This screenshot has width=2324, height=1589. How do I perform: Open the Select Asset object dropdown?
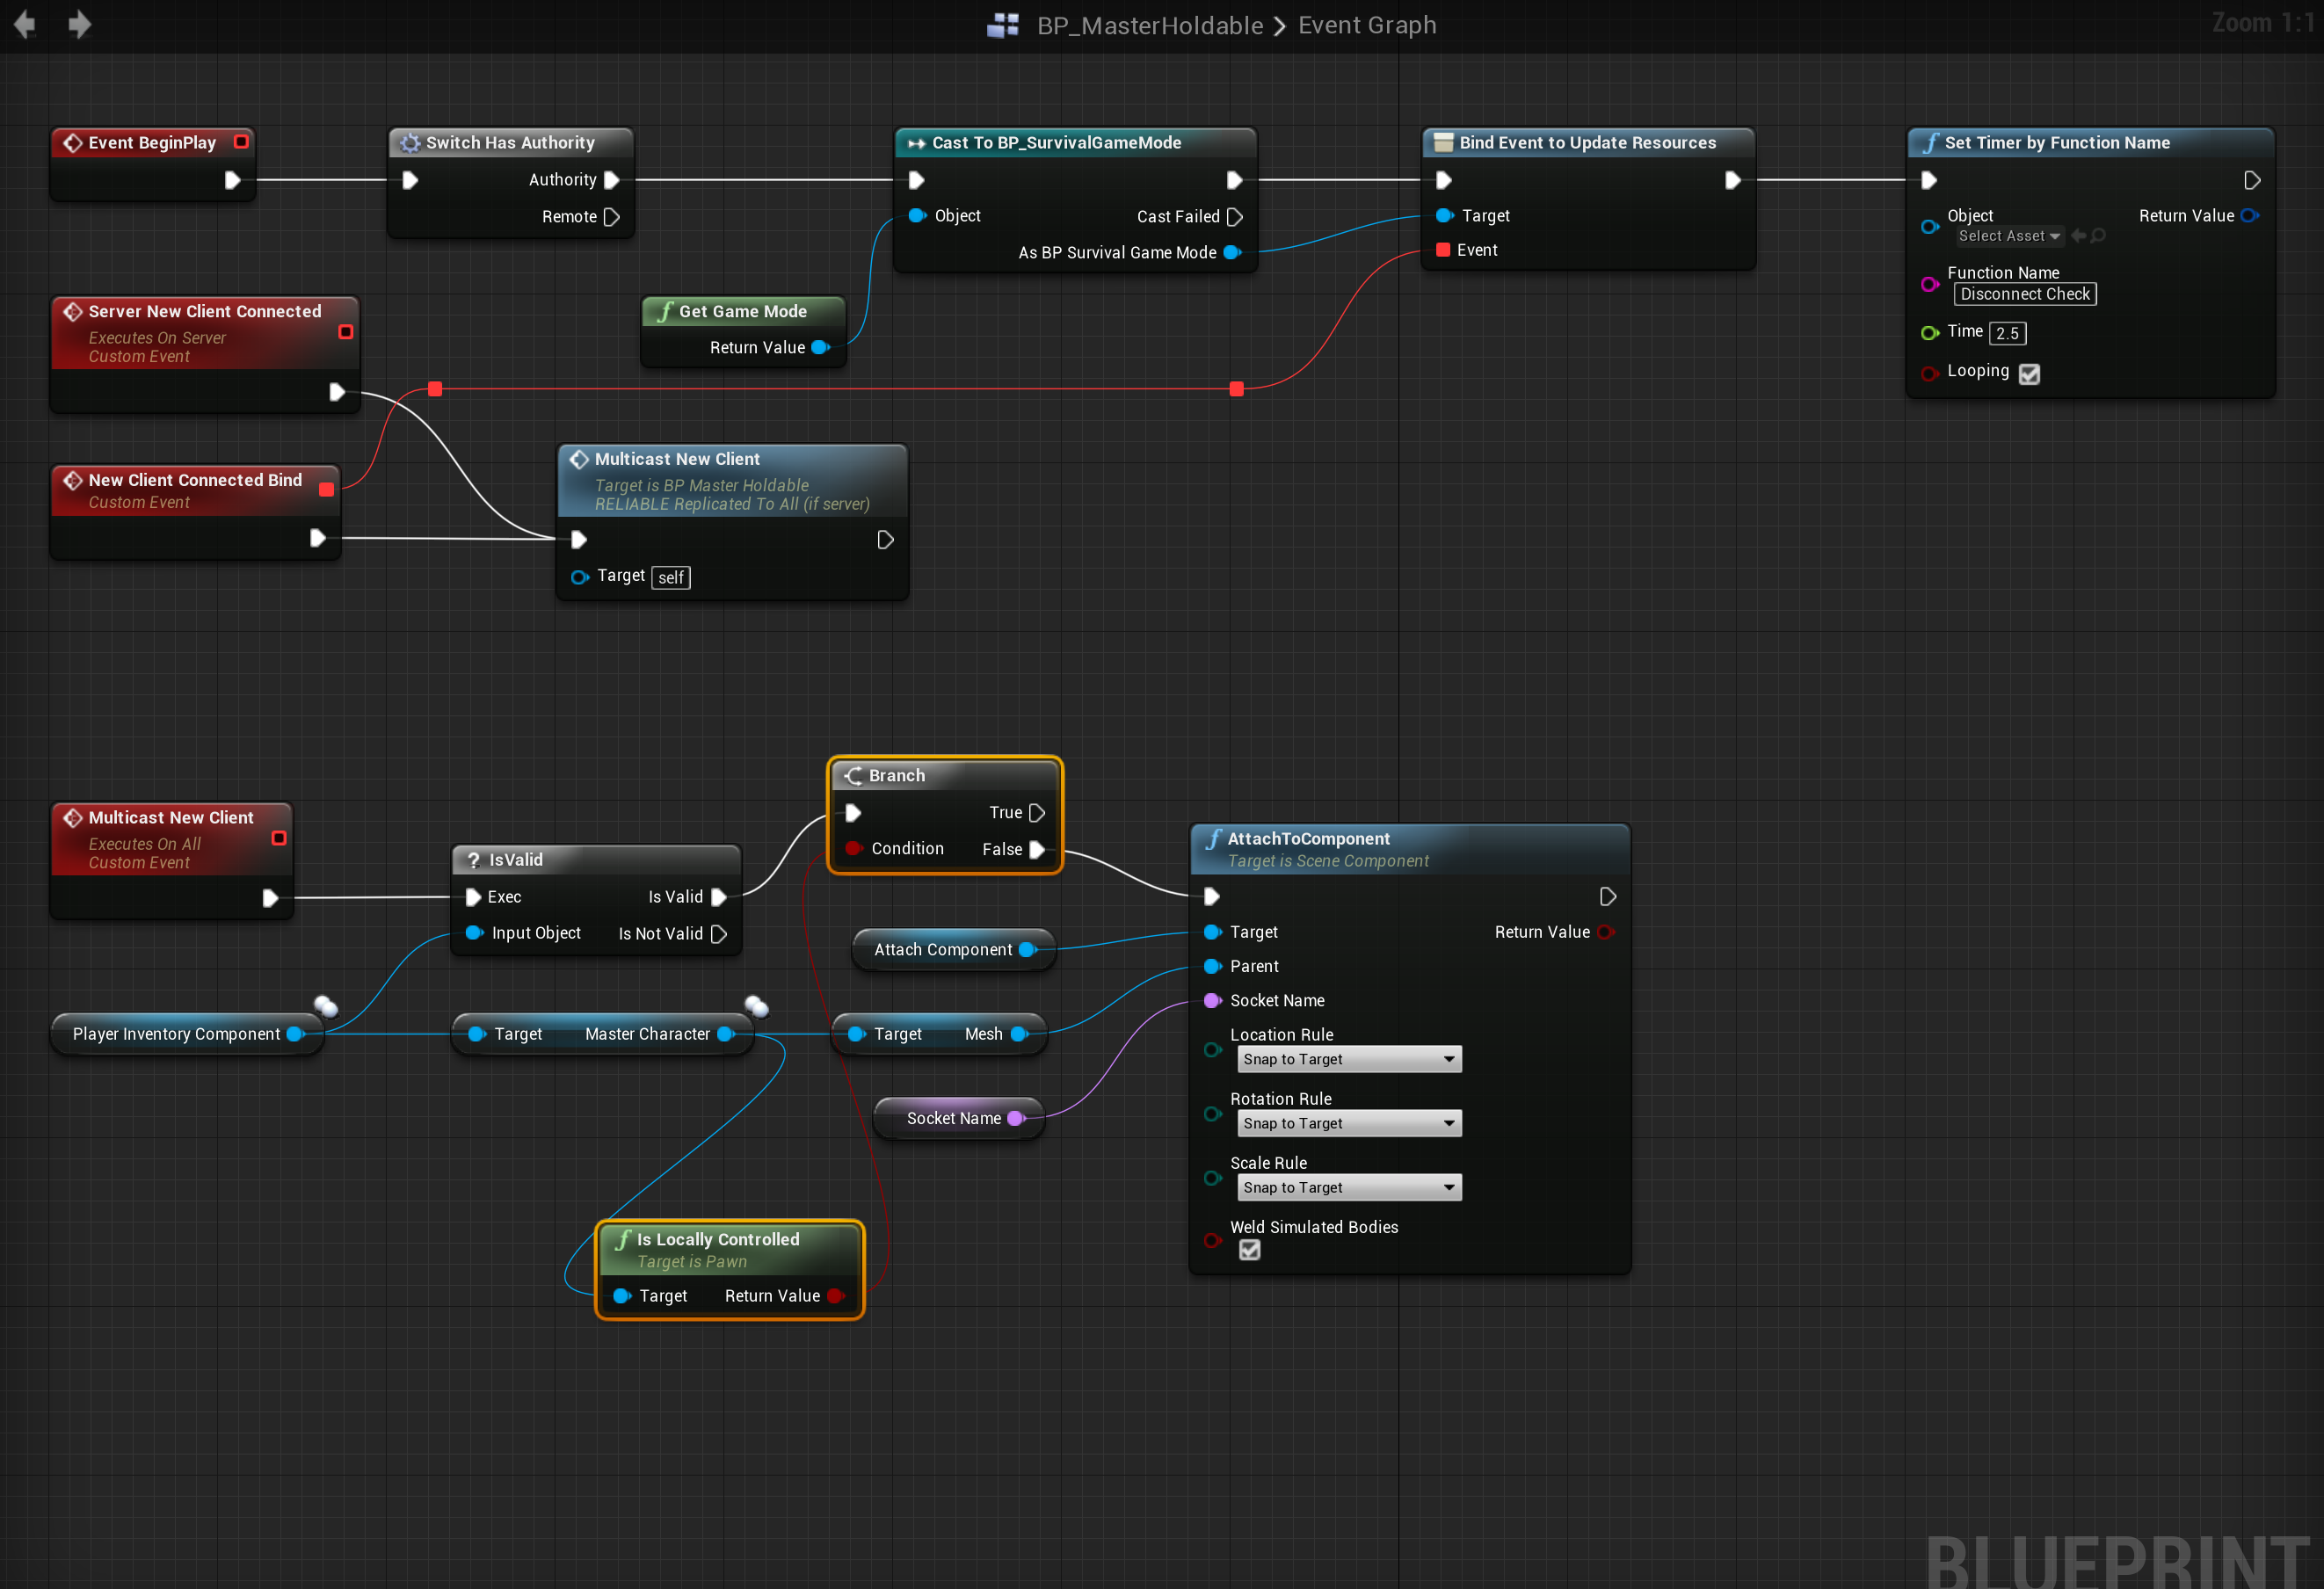coord(2009,236)
